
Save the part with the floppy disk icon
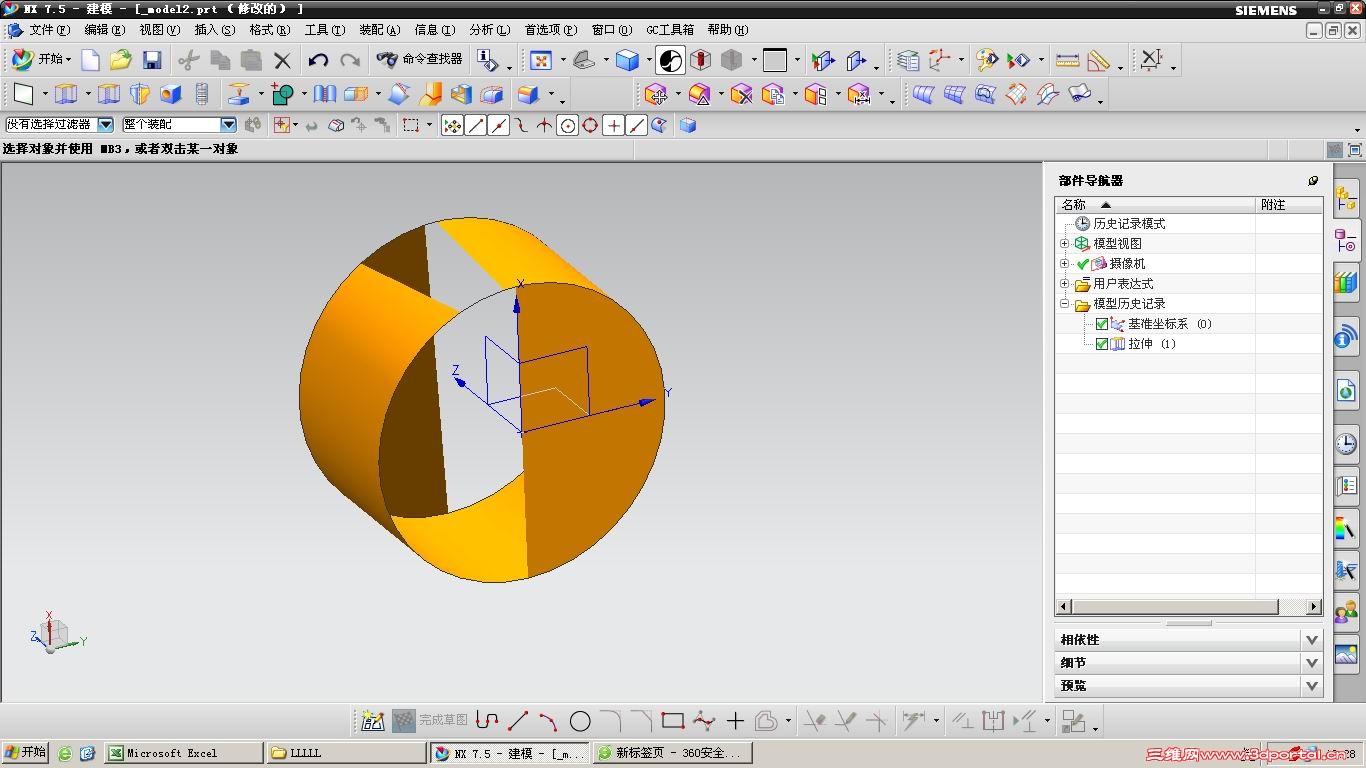[x=151, y=60]
